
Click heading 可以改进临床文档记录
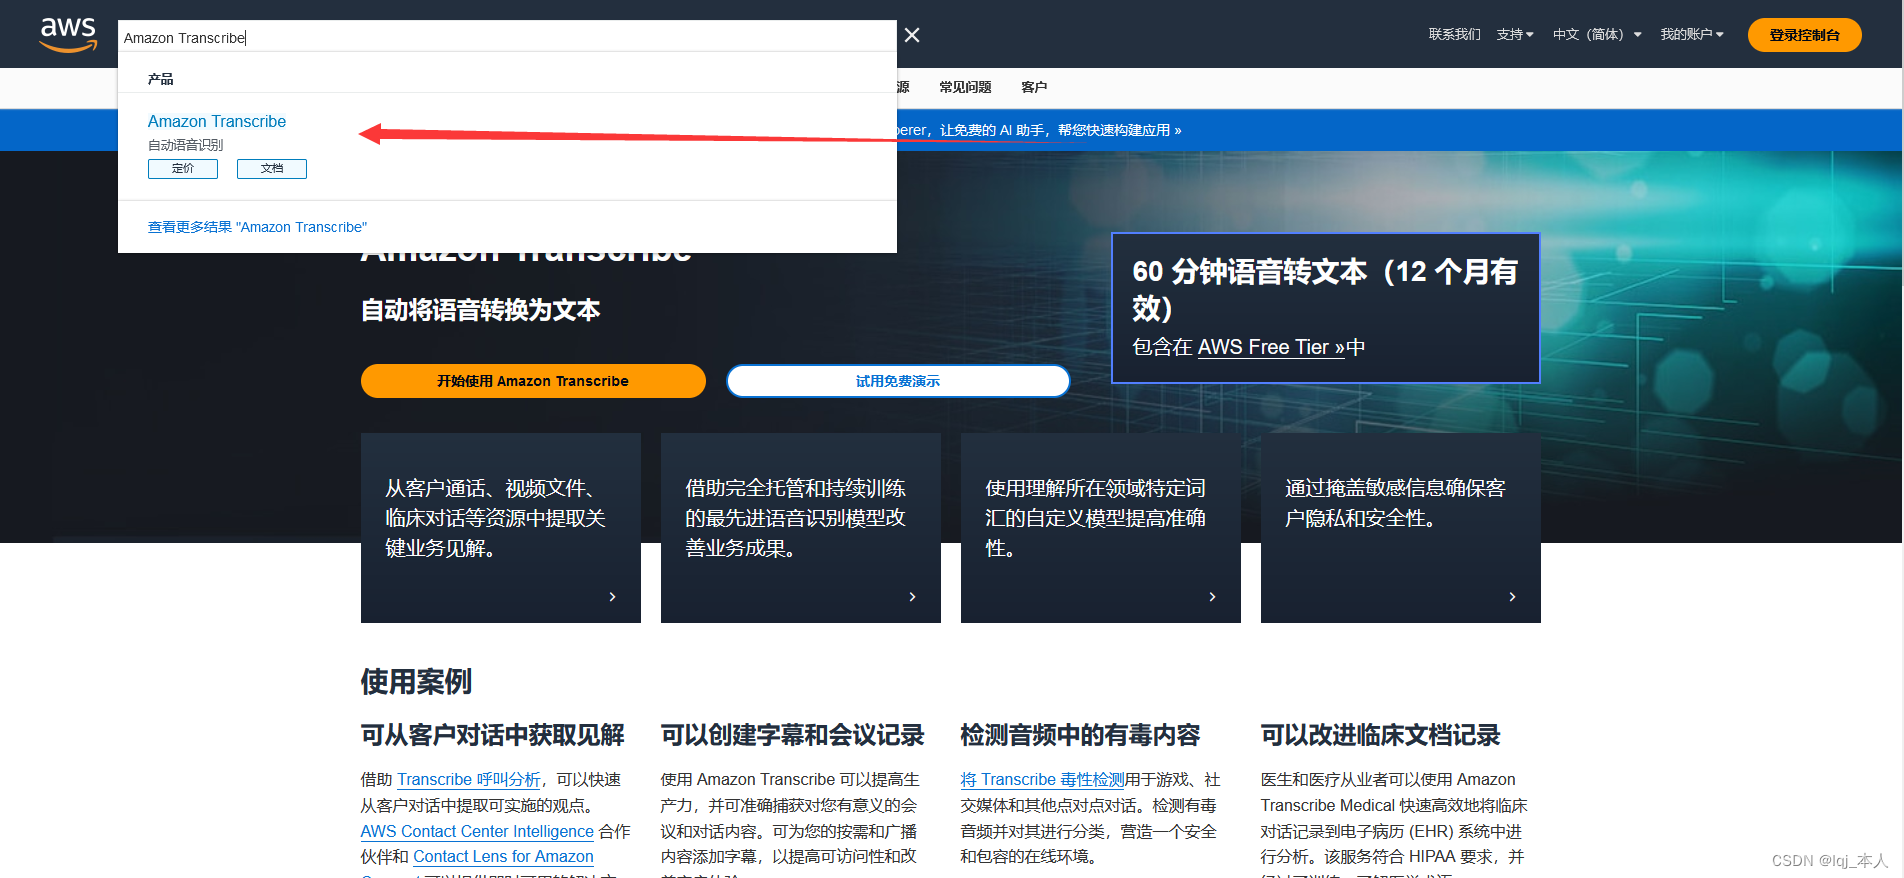1380,735
